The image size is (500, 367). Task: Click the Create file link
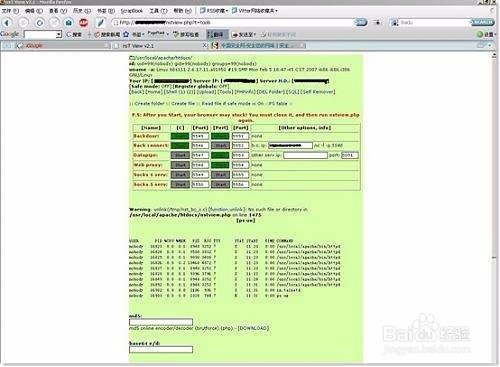pos(183,103)
